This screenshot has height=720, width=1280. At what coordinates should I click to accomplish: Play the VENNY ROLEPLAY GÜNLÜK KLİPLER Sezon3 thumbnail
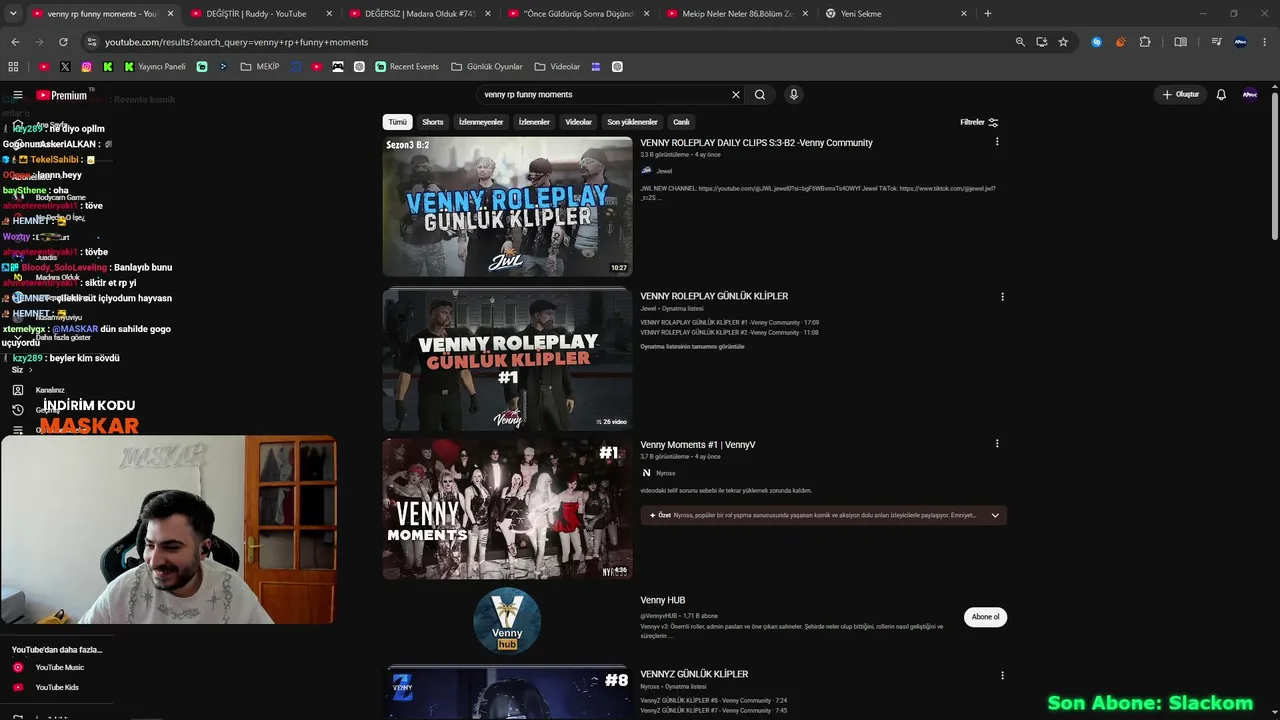508,207
